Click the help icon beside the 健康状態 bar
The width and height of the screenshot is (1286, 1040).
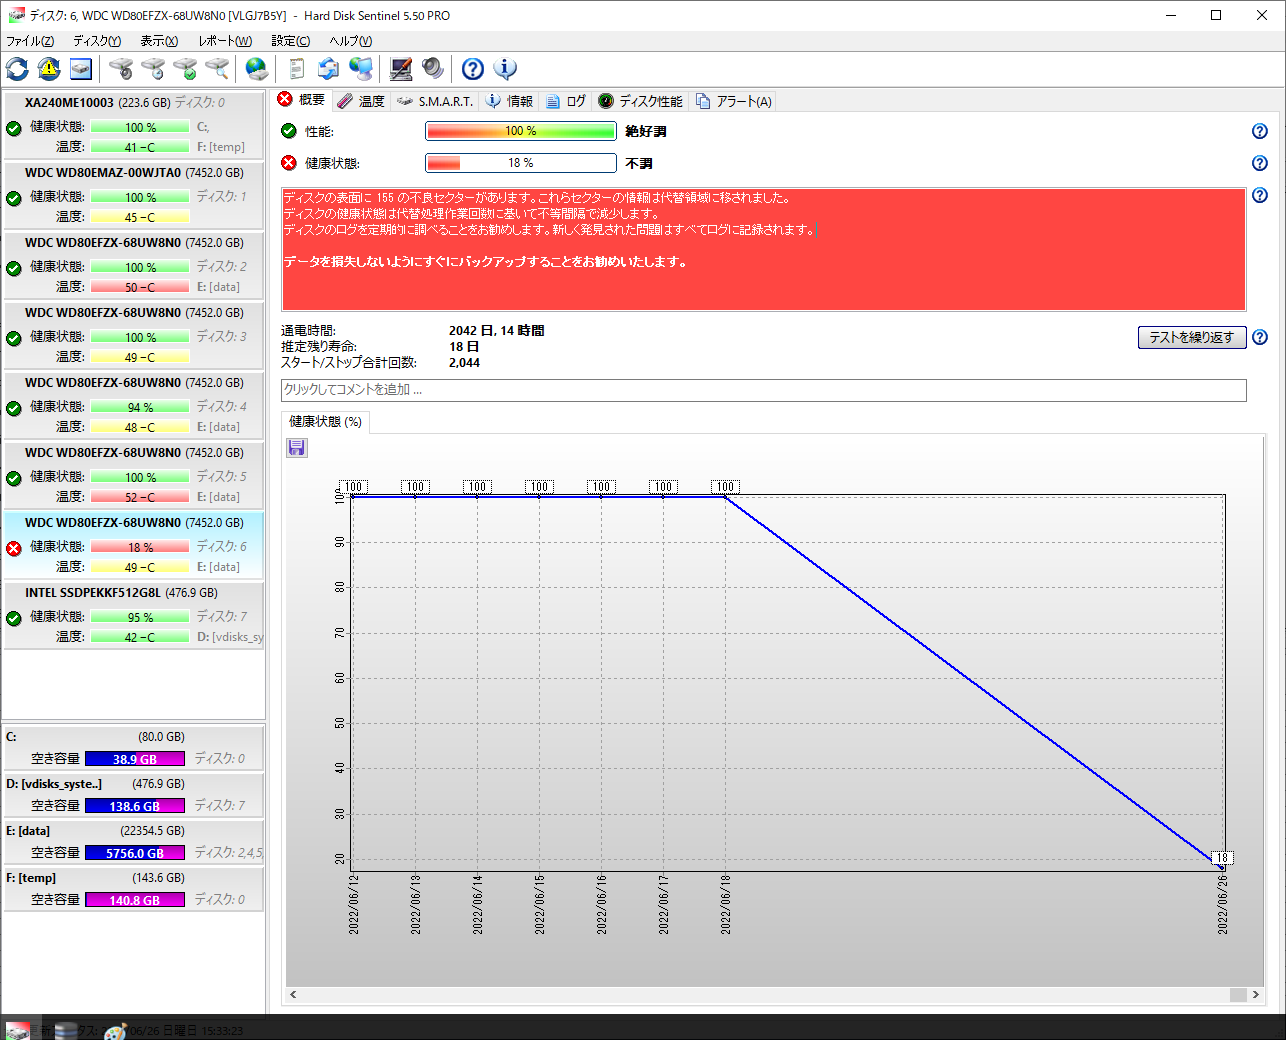coord(1260,163)
